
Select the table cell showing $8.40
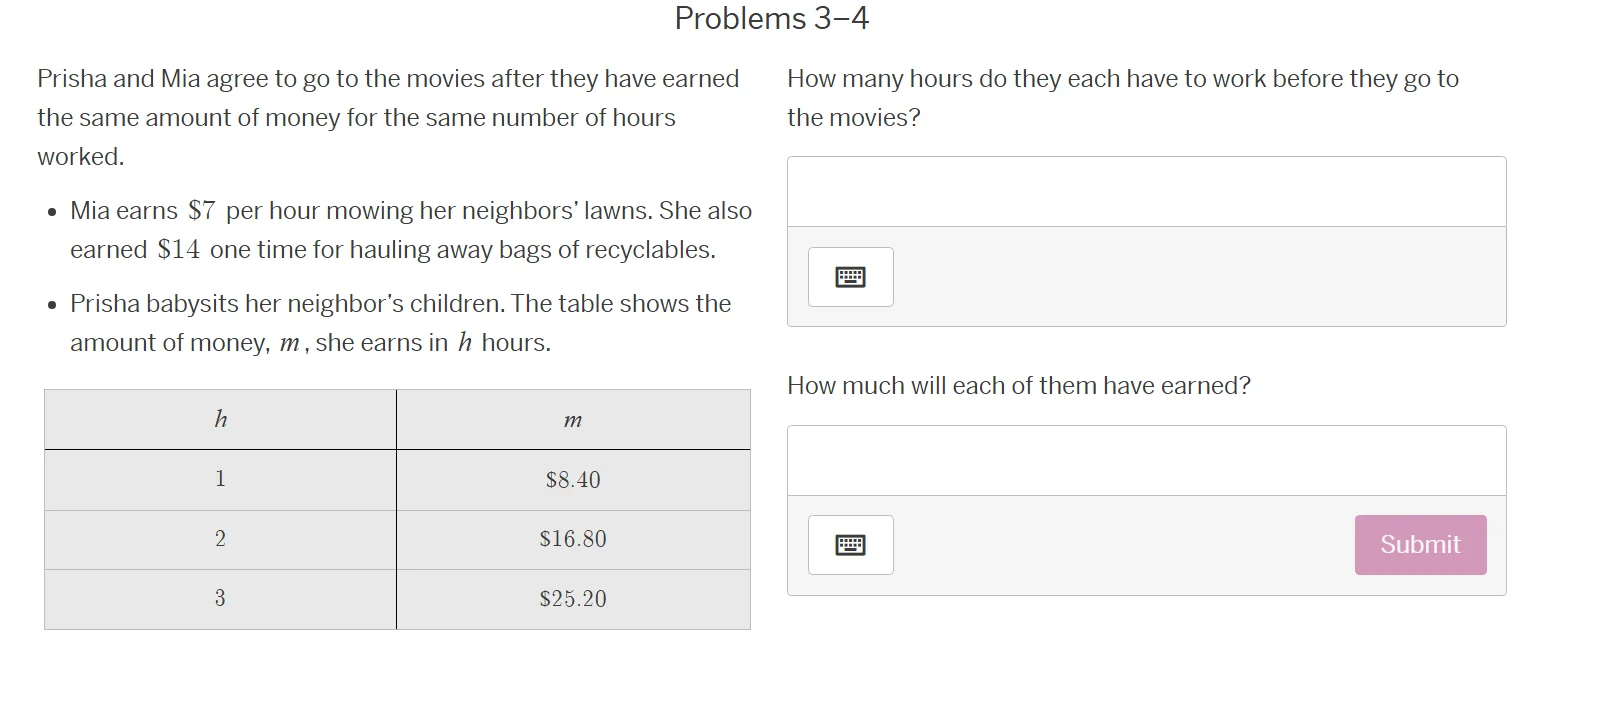[573, 480]
